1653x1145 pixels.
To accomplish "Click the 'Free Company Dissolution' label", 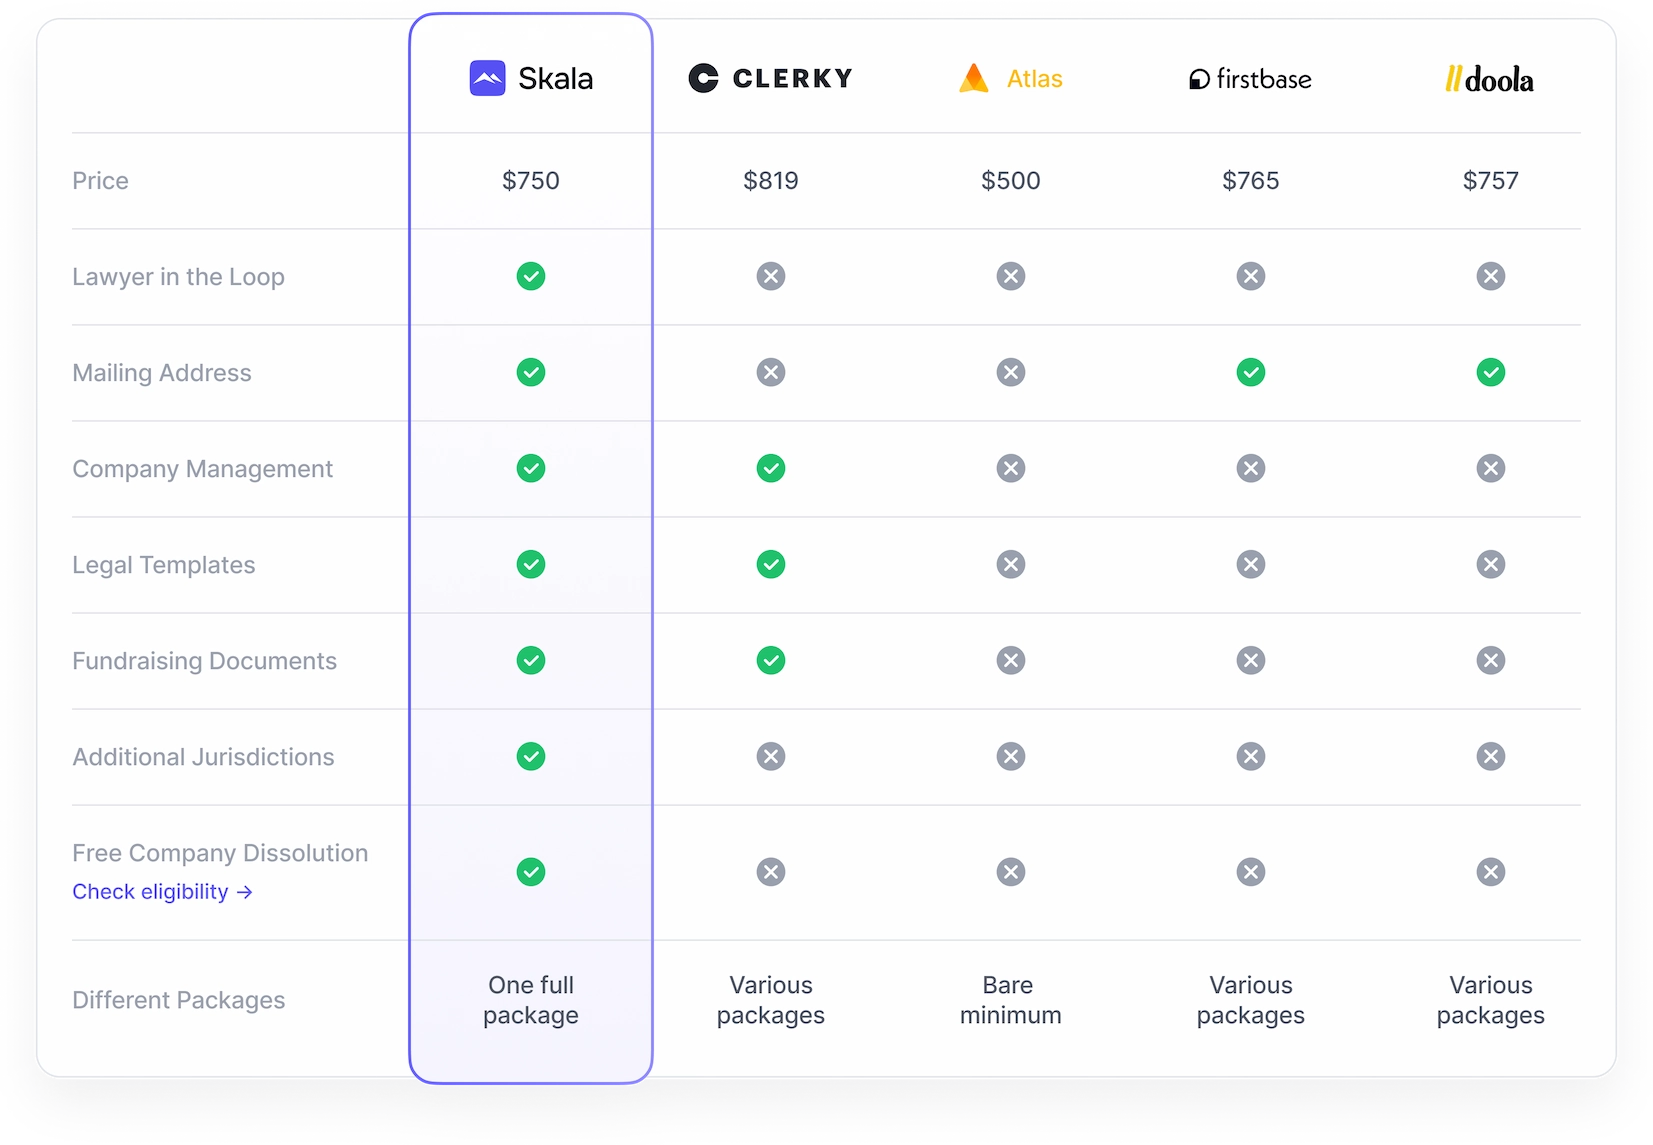I will pyautogui.click(x=220, y=853).
